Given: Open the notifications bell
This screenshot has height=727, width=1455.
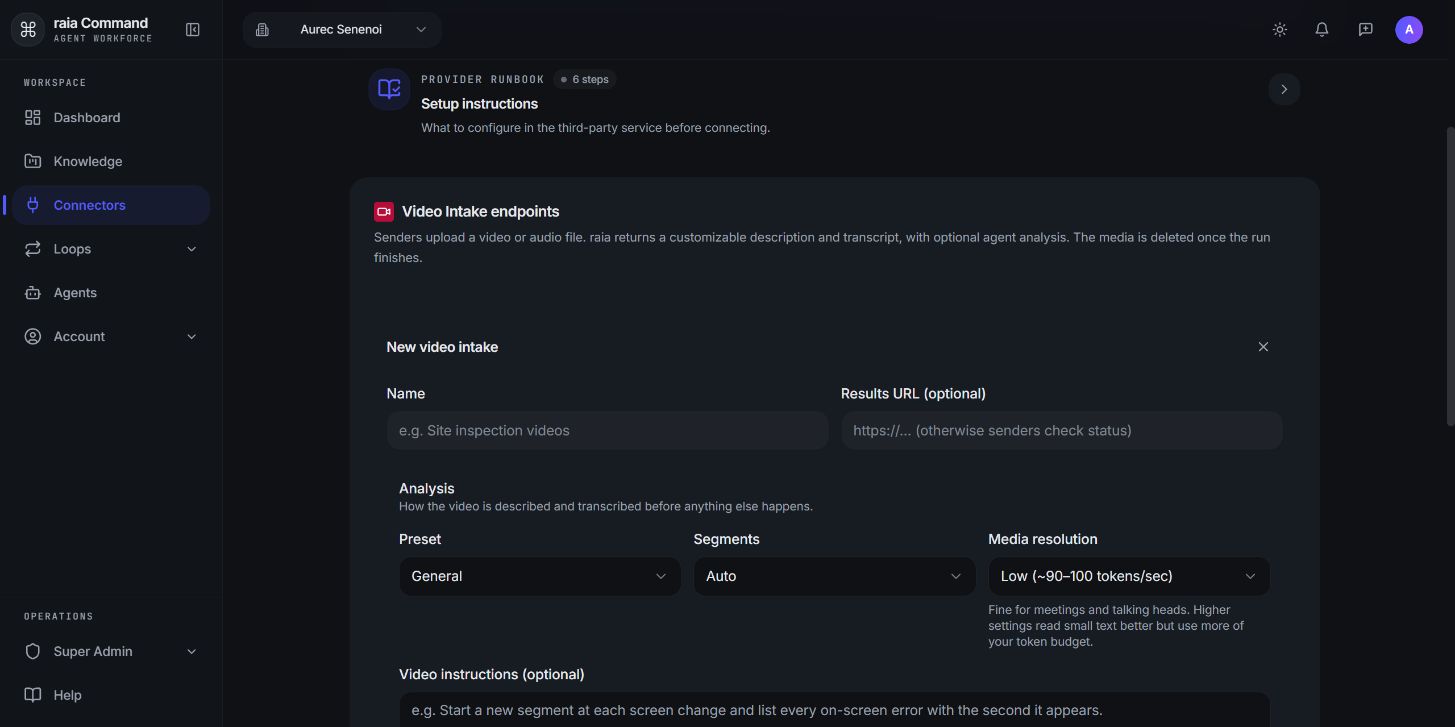Looking at the screenshot, I should (x=1322, y=30).
